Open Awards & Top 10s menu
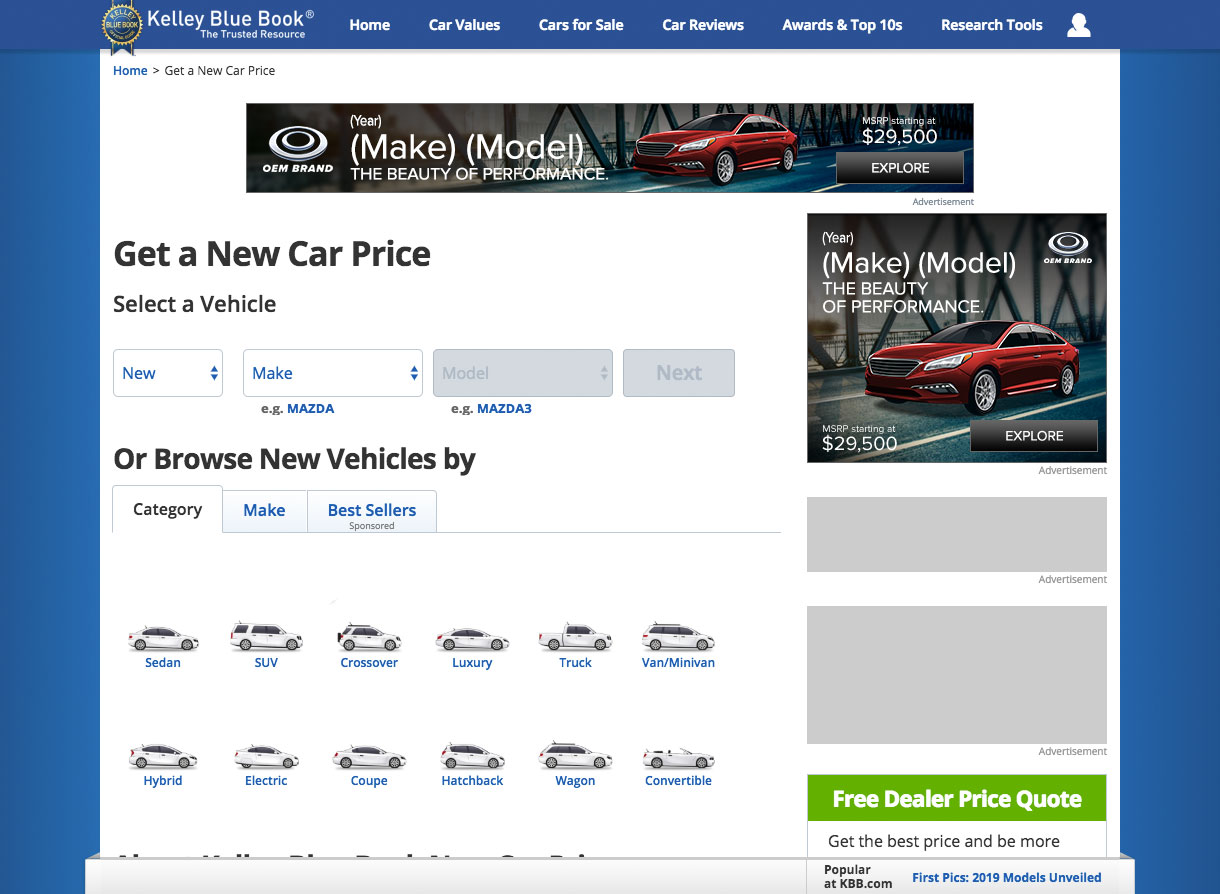 tap(843, 25)
